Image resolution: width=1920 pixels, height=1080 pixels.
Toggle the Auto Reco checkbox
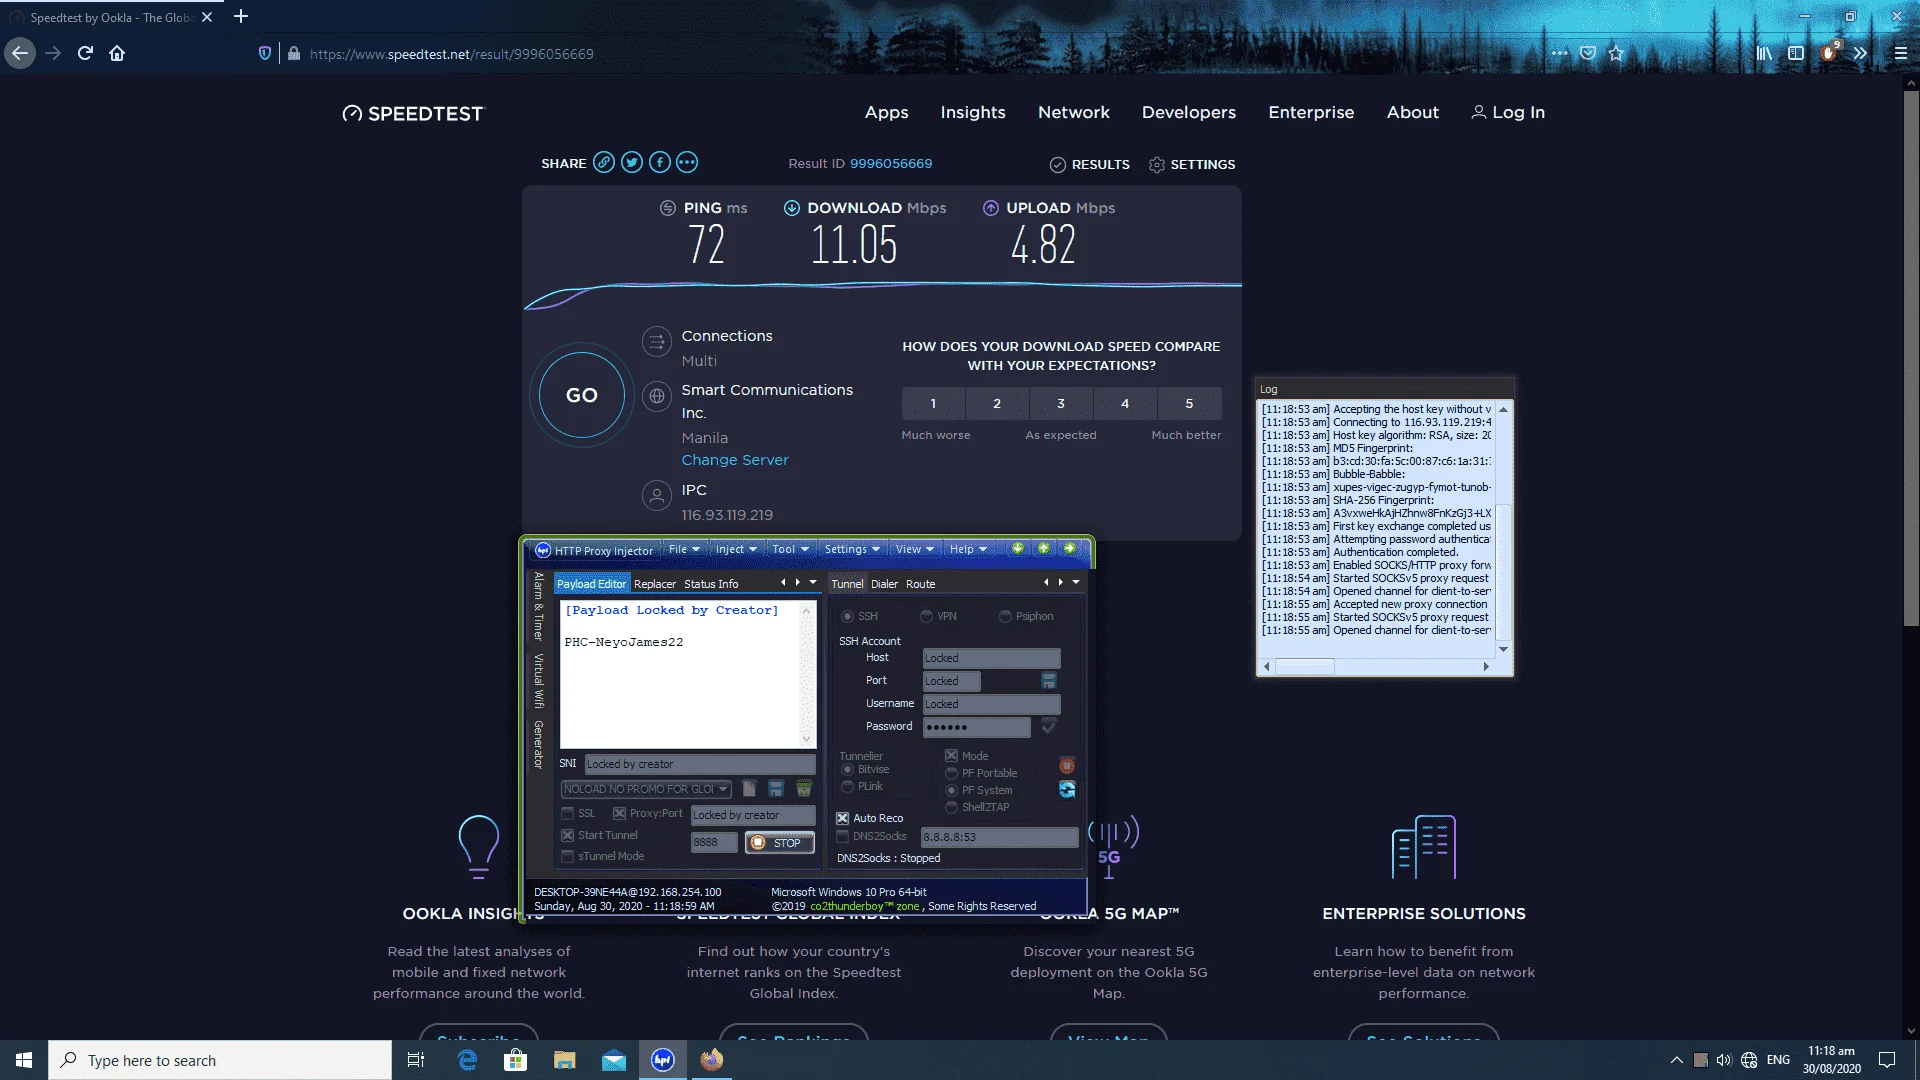point(843,819)
